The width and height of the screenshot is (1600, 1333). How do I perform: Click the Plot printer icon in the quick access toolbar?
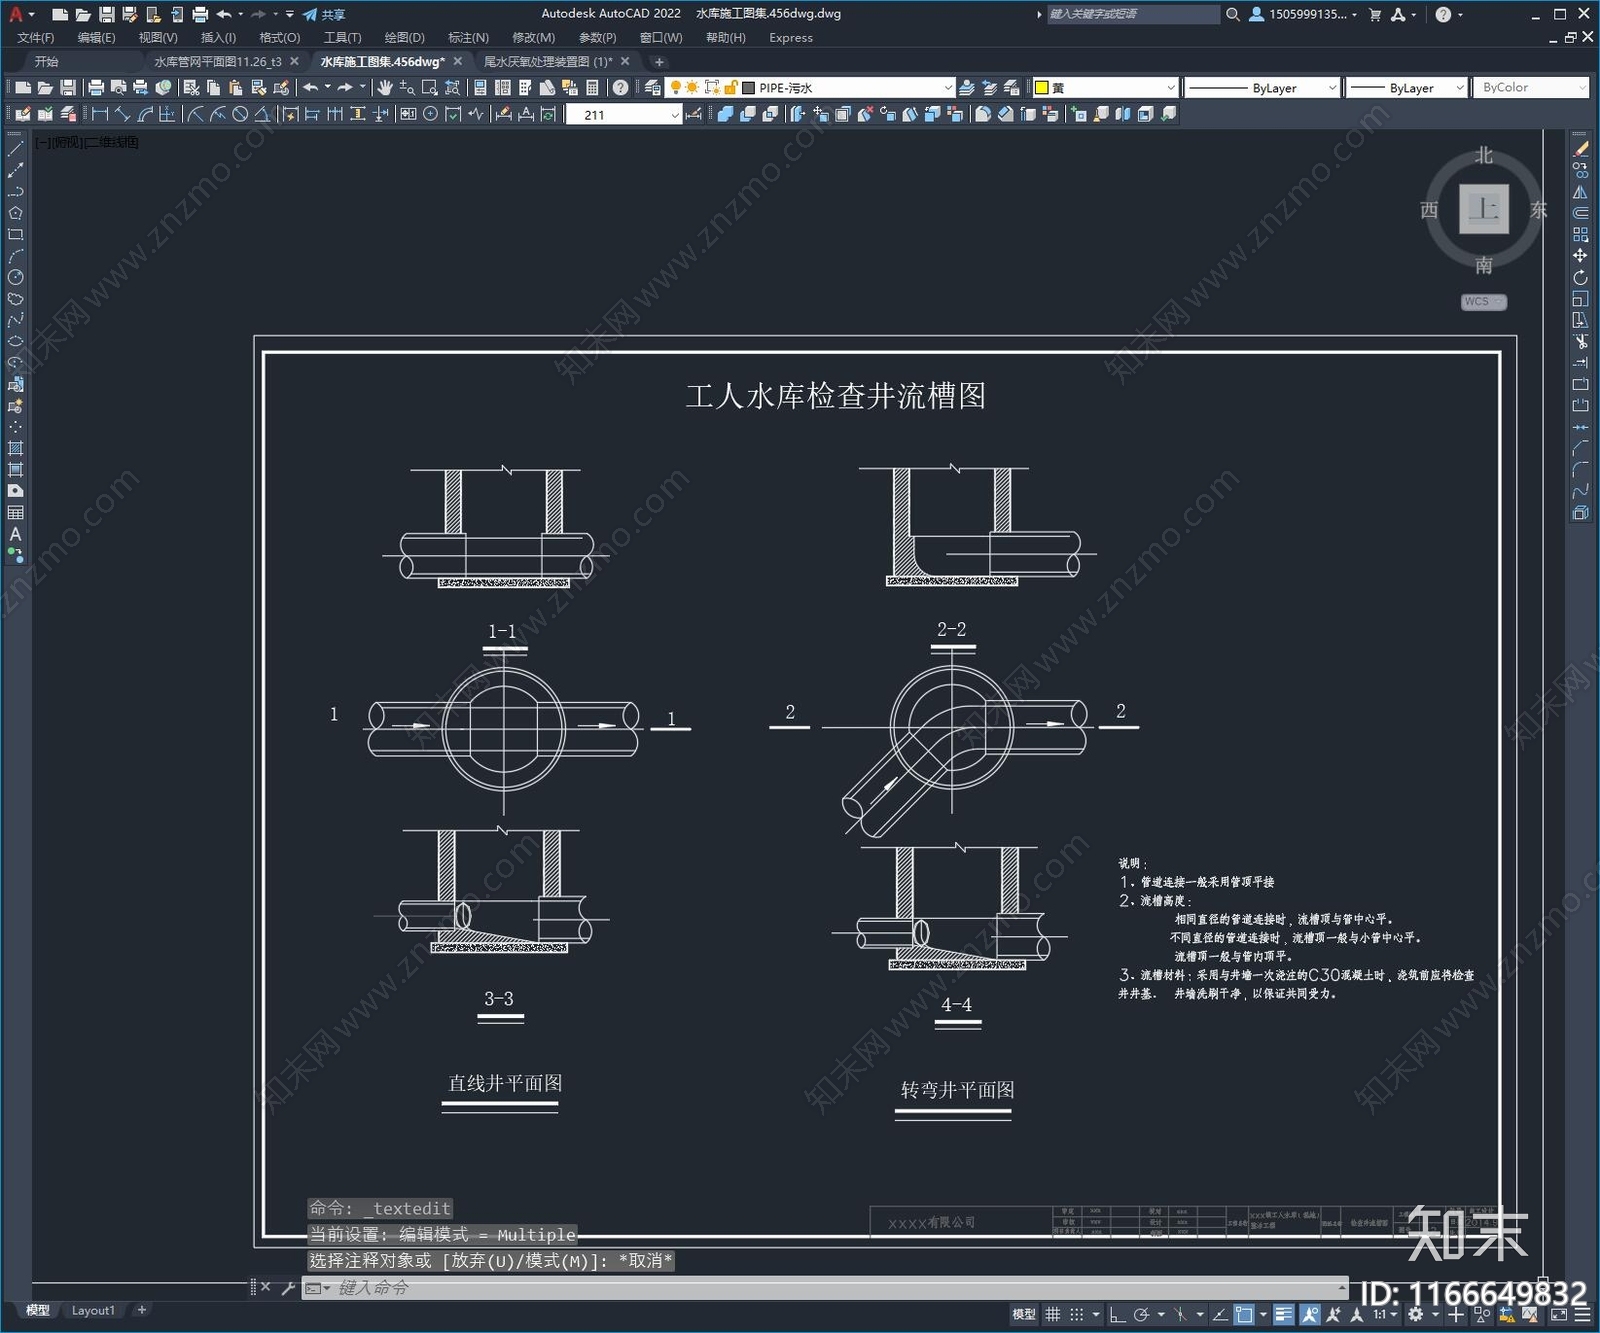200,14
